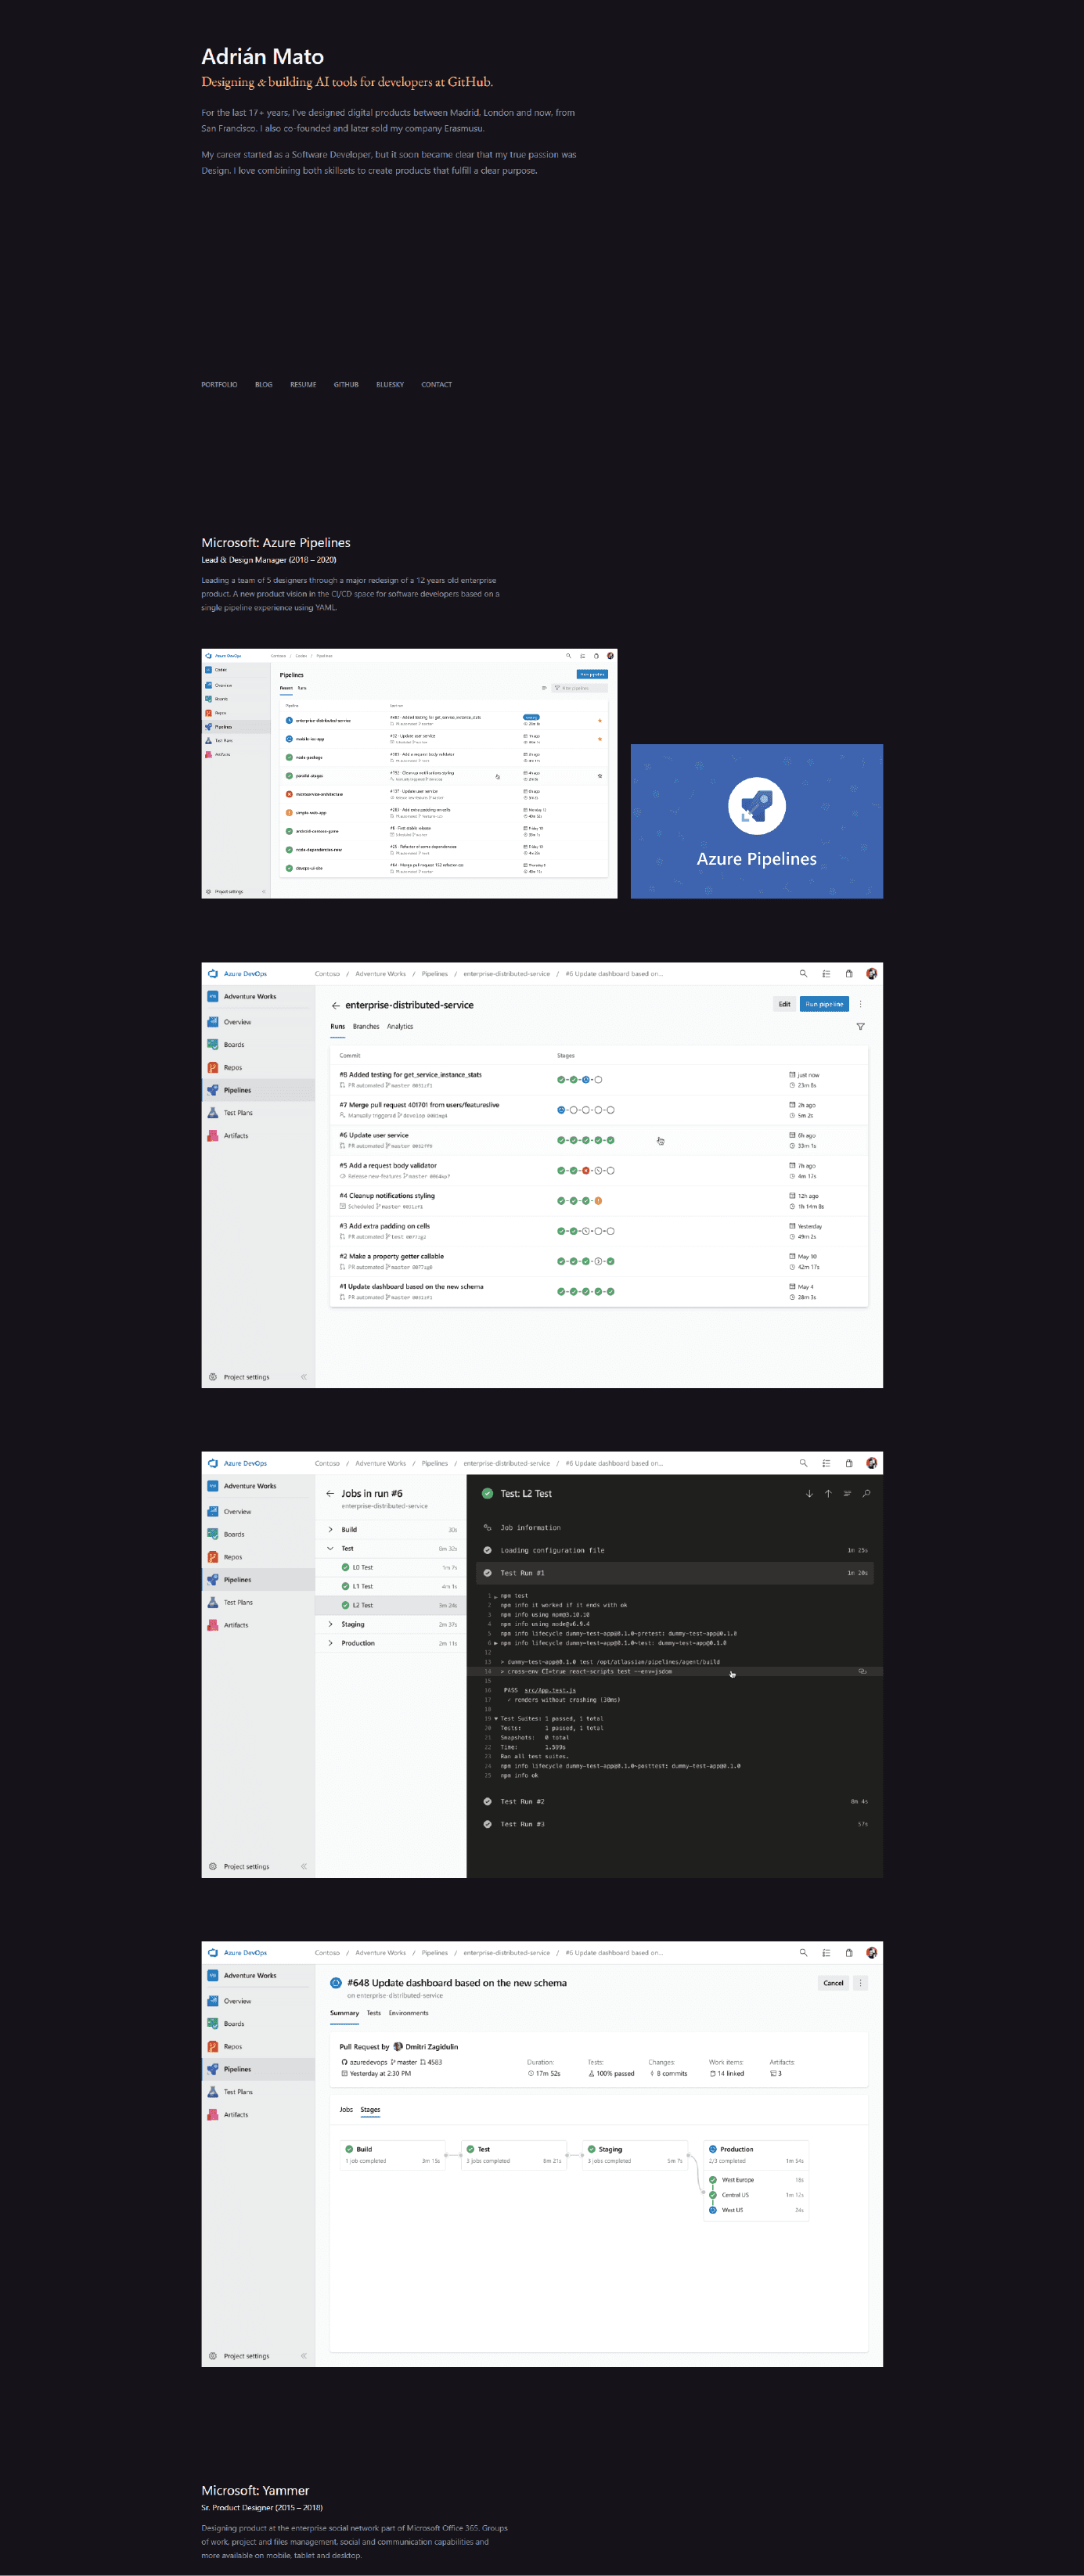This screenshot has width=1084, height=2576.
Task: Click Run pipeline button
Action: (x=824, y=1004)
